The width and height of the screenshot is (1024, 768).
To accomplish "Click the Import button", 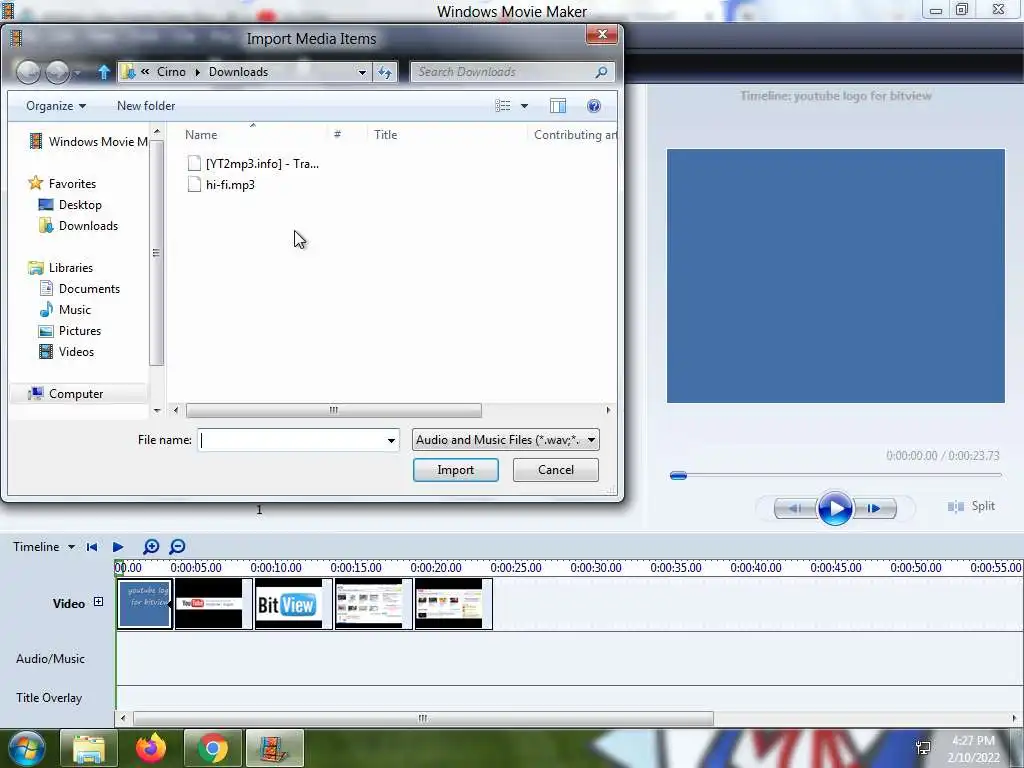I will [456, 470].
